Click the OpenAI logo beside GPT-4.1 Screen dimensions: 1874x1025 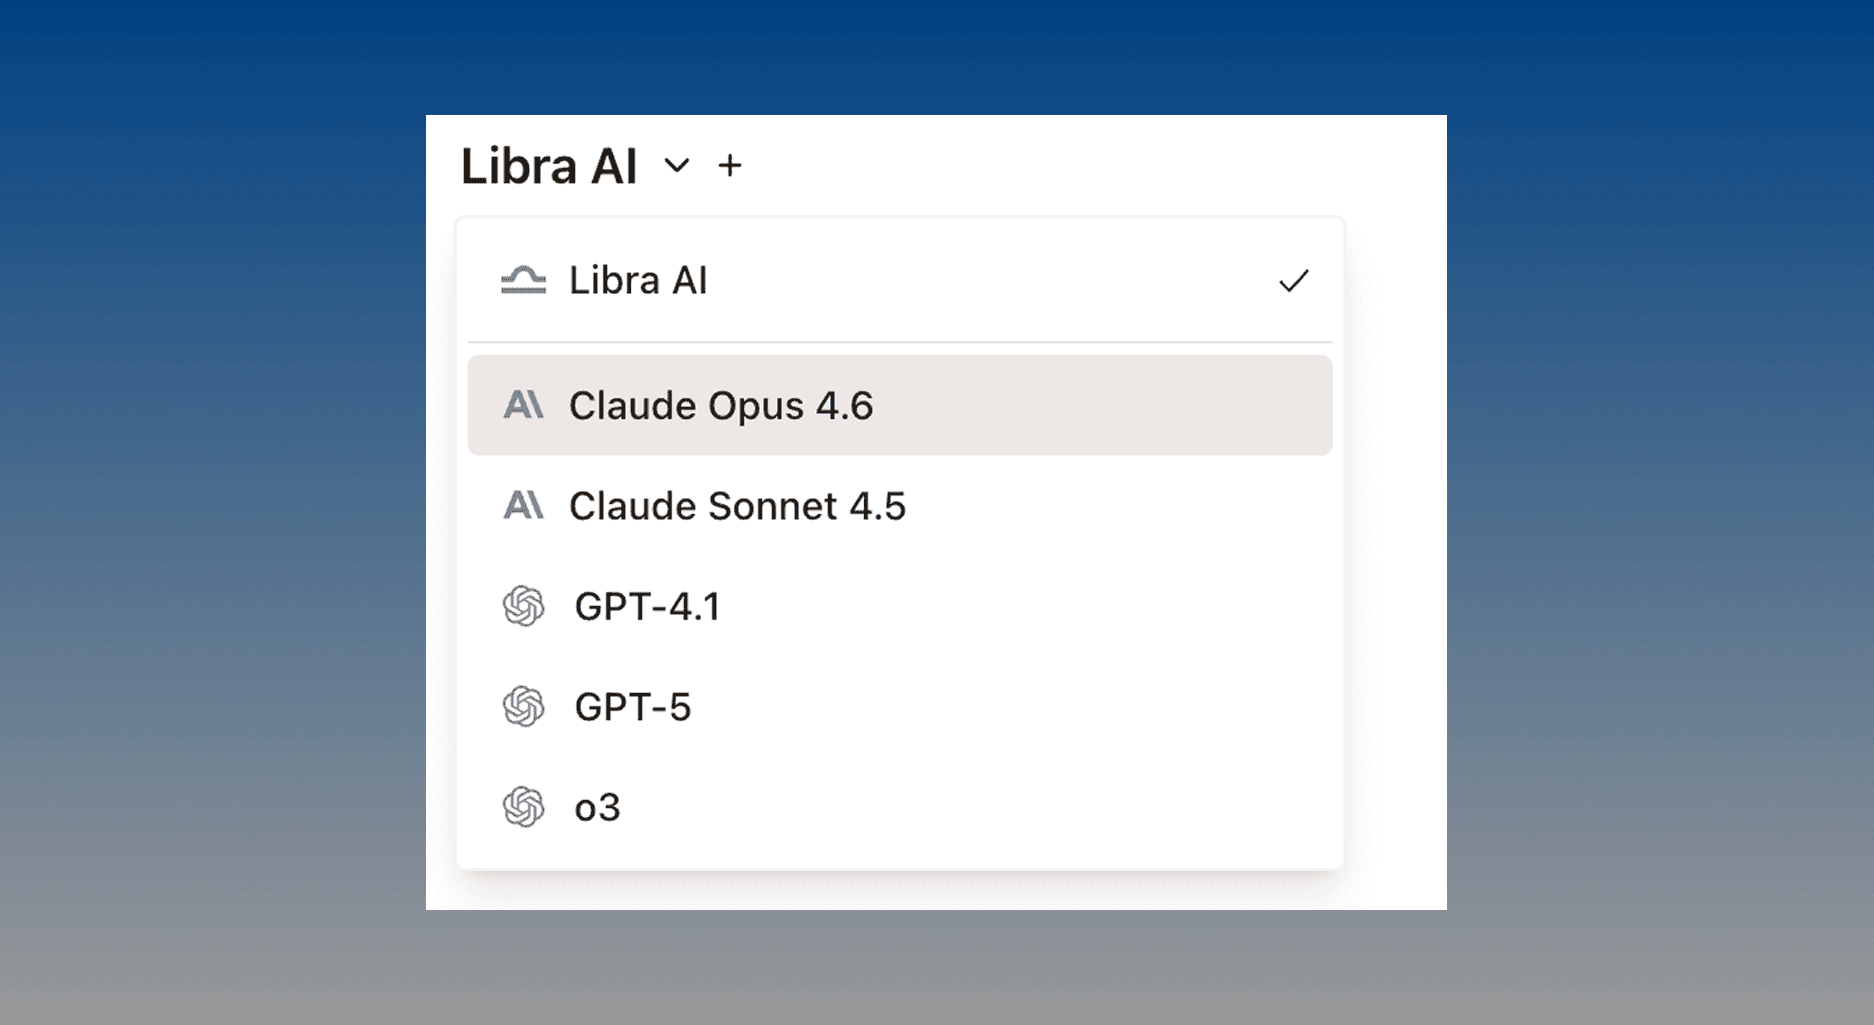pyautogui.click(x=523, y=606)
